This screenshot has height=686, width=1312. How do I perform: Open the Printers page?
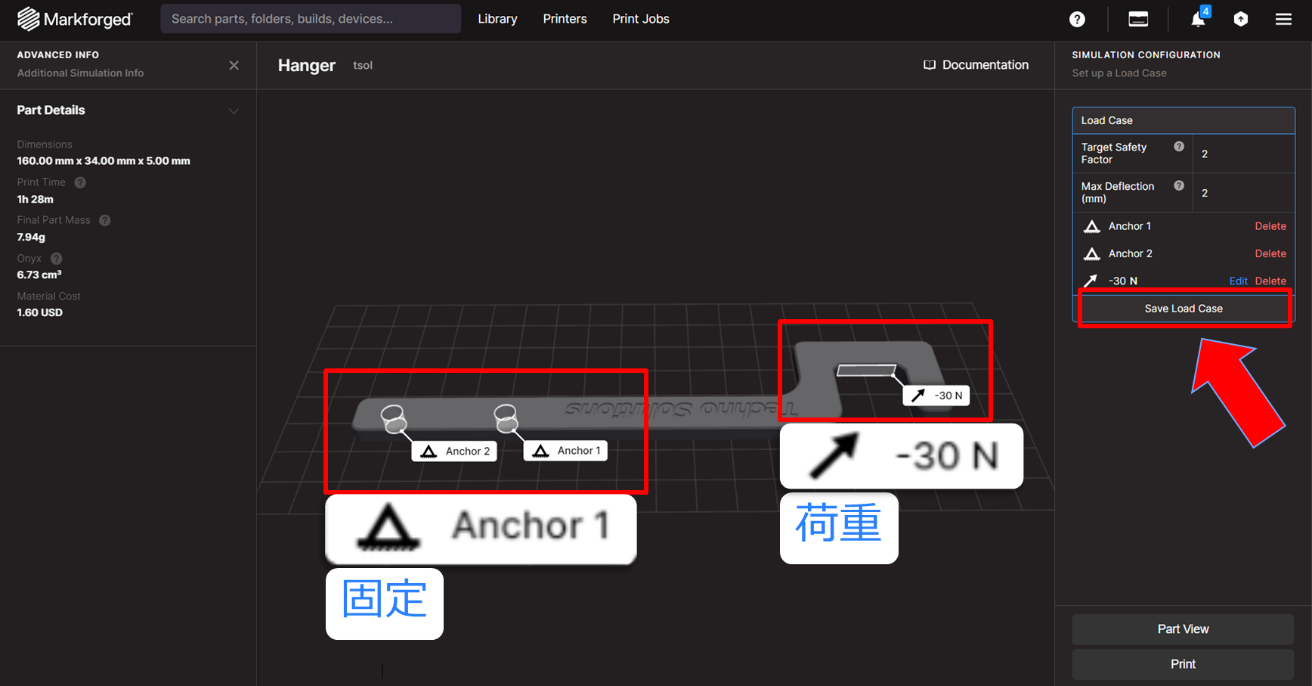[x=564, y=19]
